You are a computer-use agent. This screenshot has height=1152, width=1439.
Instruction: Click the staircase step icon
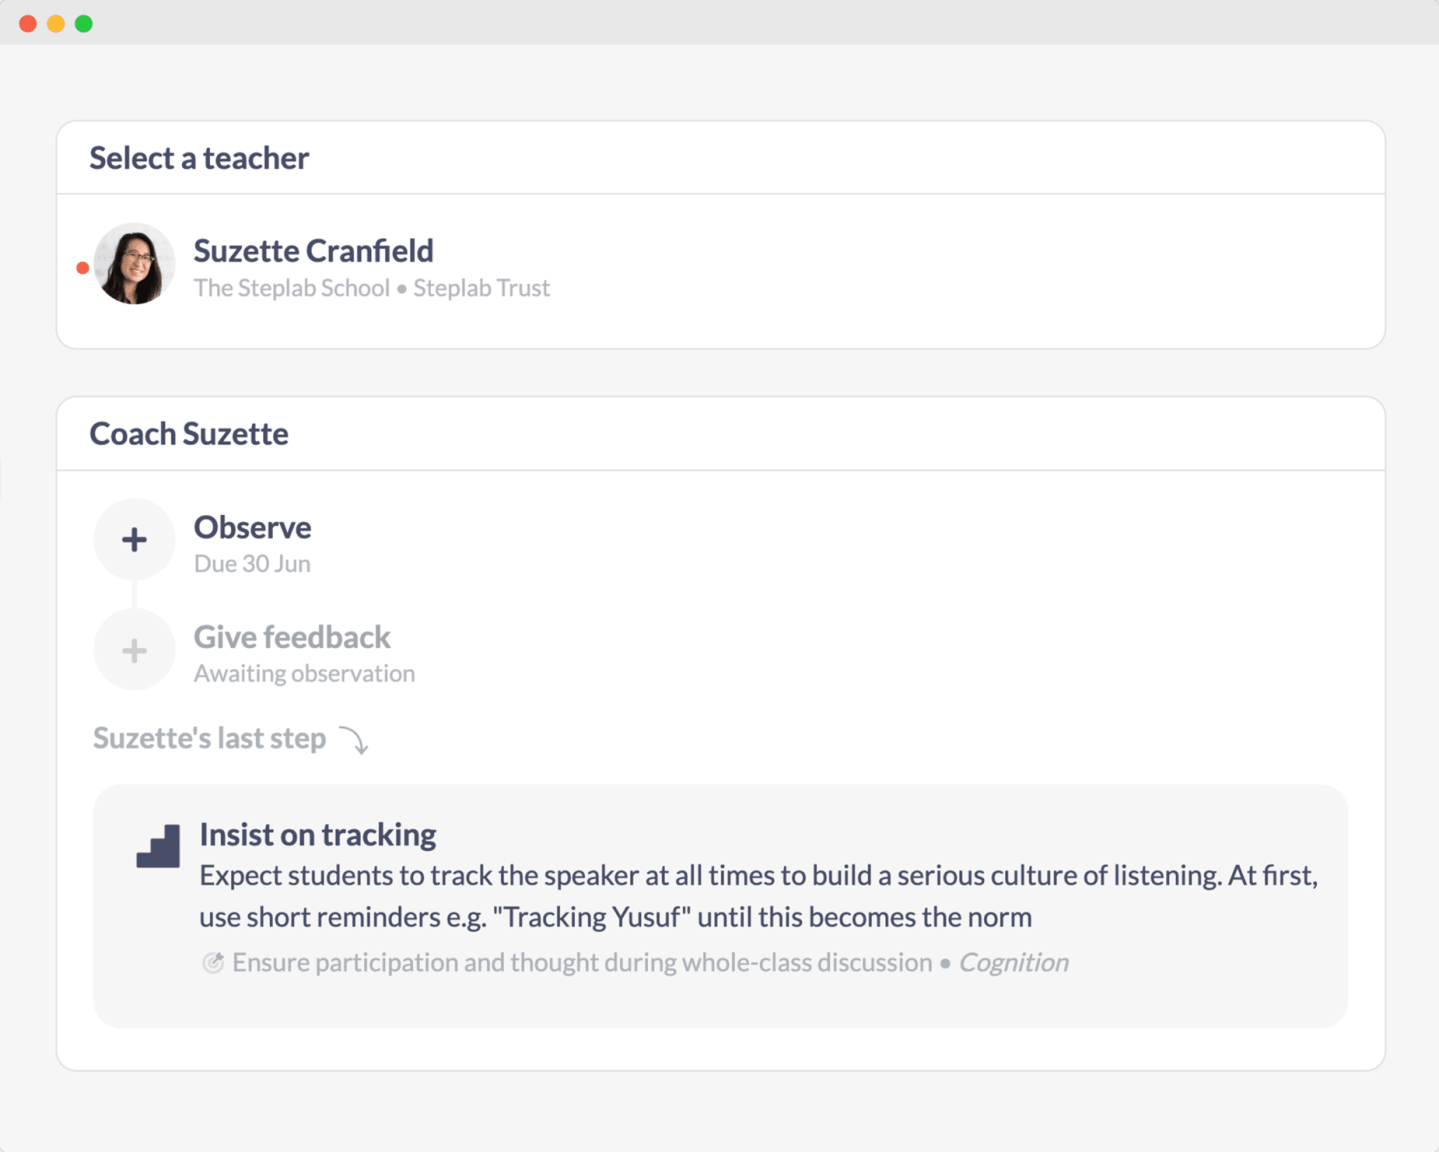[x=158, y=846]
